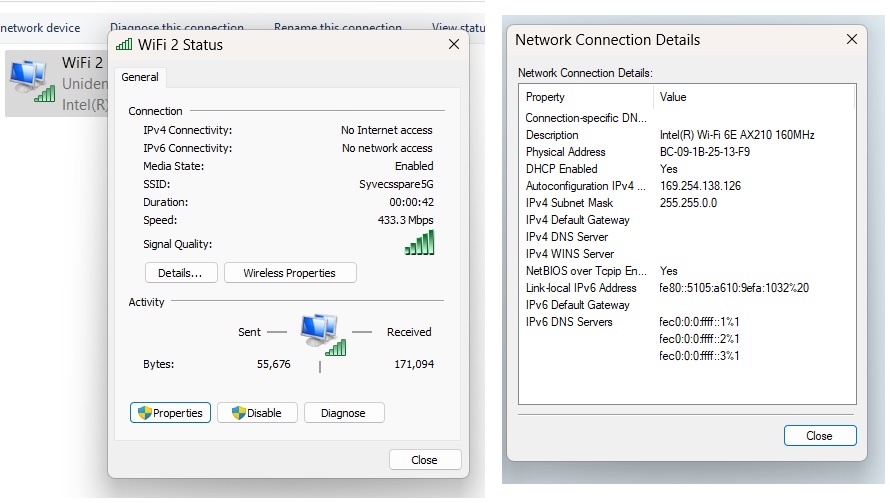Click the shield icon on the Disable button
This screenshot has width=890, height=503.
[238, 413]
